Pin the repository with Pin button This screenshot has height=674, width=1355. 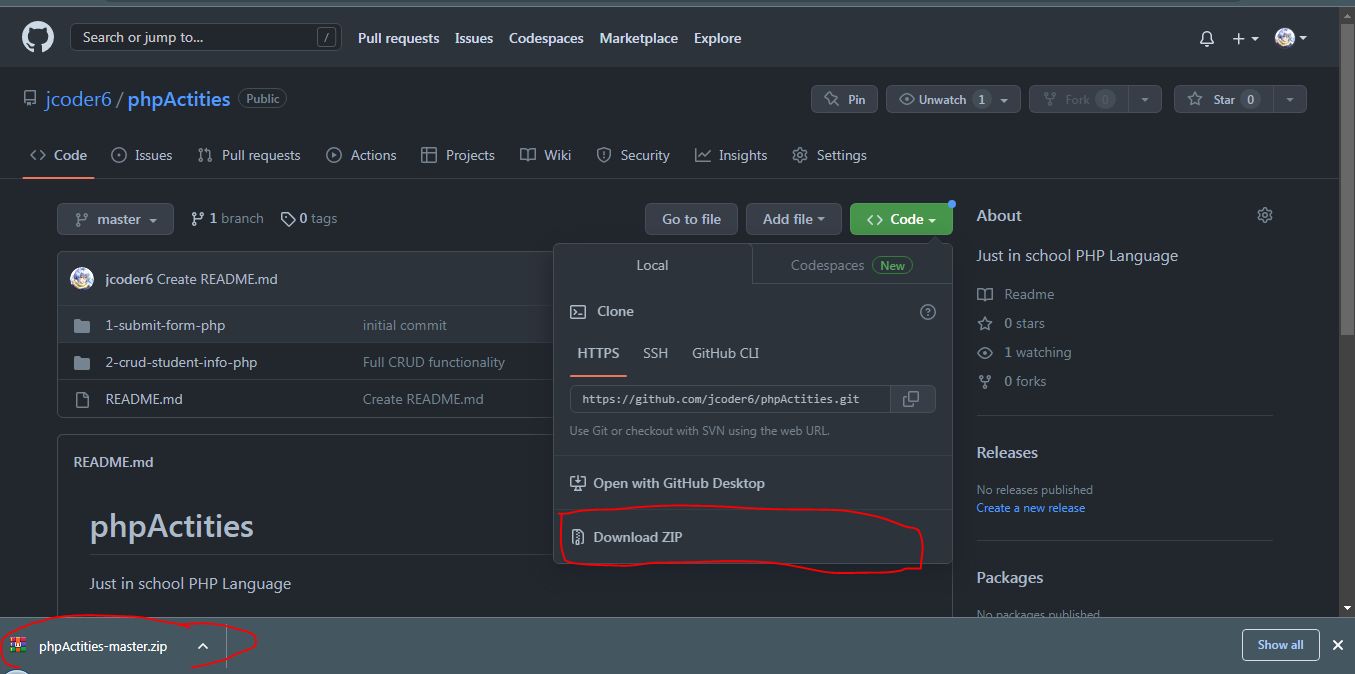[844, 99]
